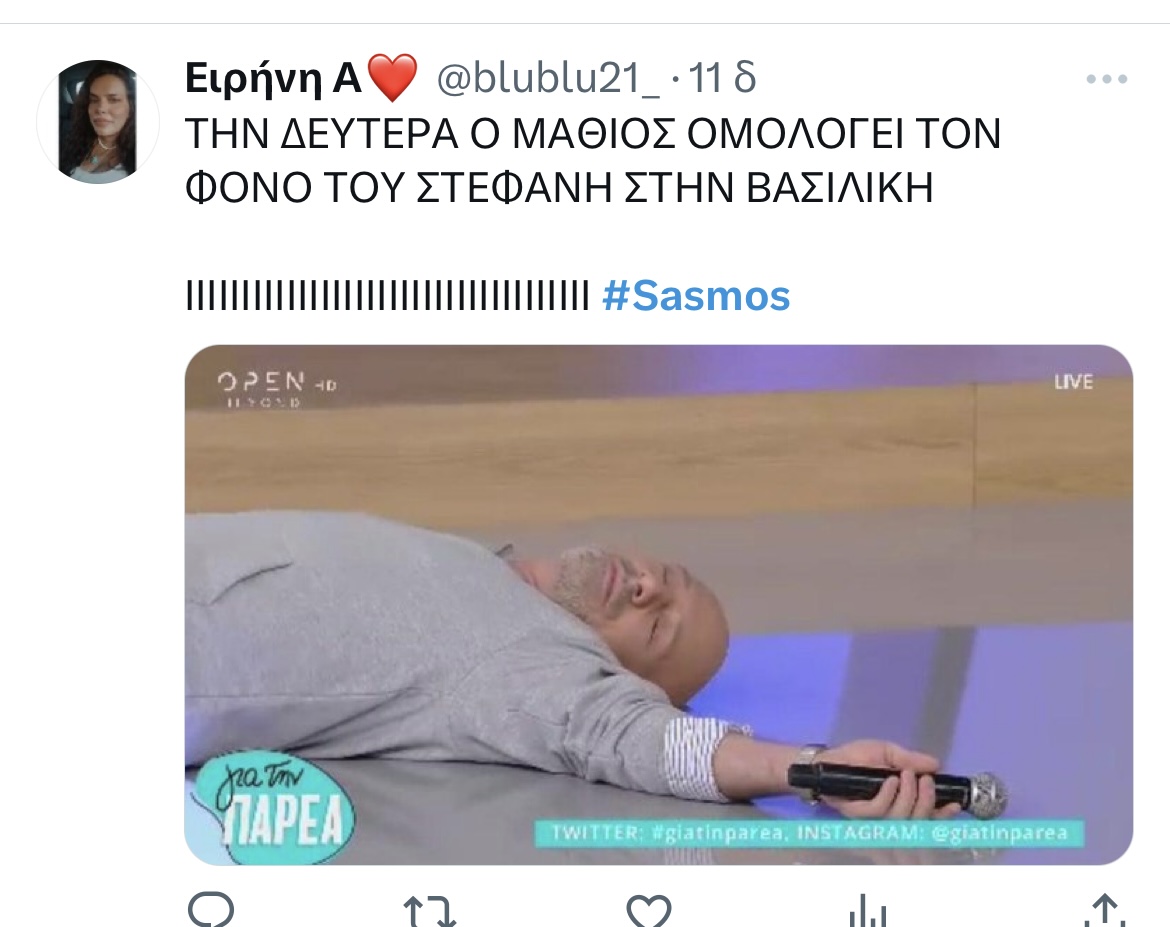Click the row of vertical bars before #Sasmos
The image size is (1170, 927).
(x=387, y=296)
